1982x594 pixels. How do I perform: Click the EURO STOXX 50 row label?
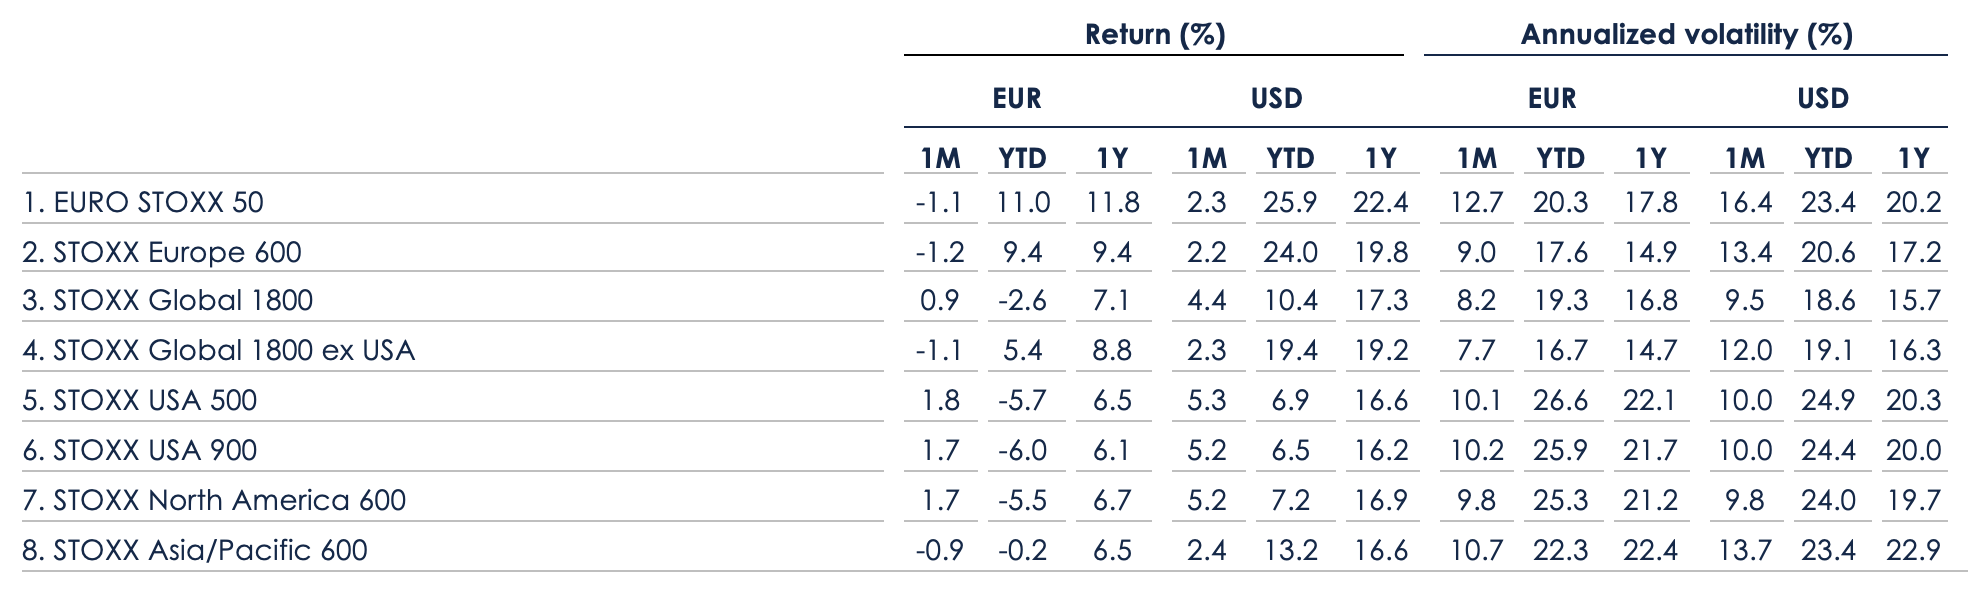pyautogui.click(x=143, y=203)
